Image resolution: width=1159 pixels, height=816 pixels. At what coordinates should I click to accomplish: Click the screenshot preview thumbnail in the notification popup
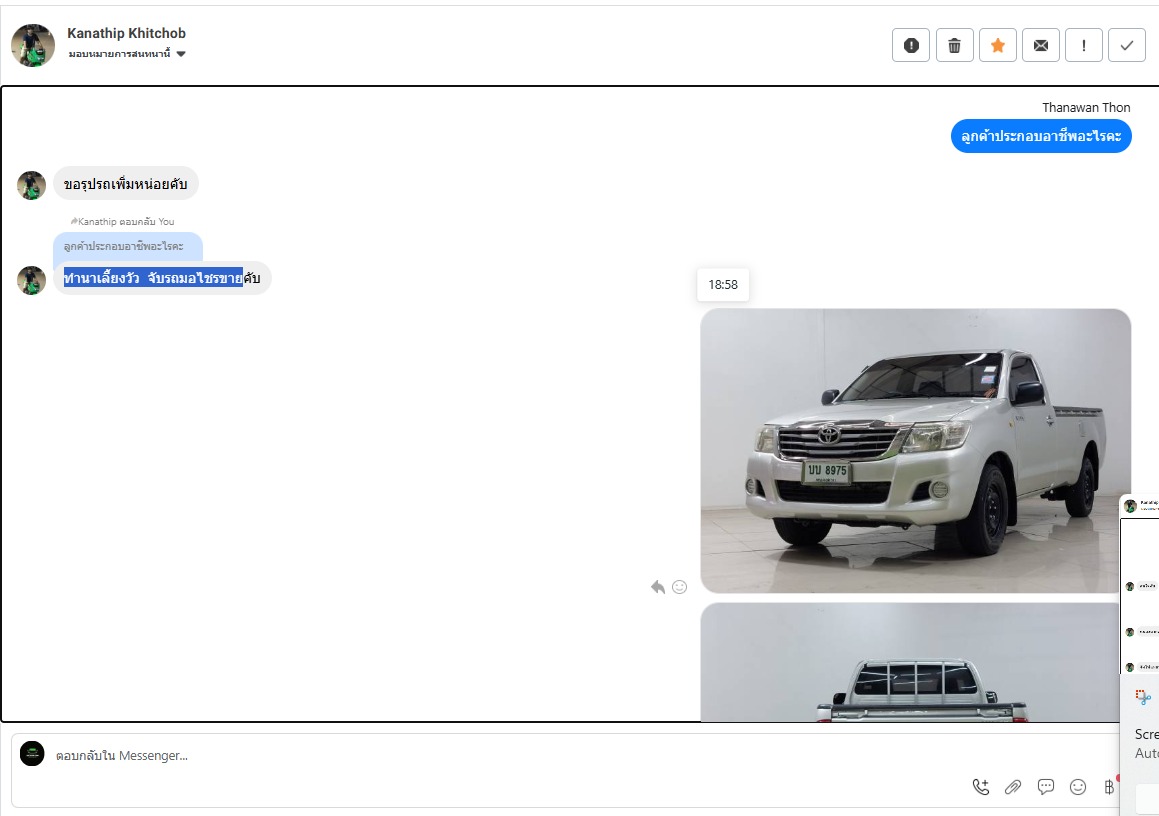point(1140,584)
